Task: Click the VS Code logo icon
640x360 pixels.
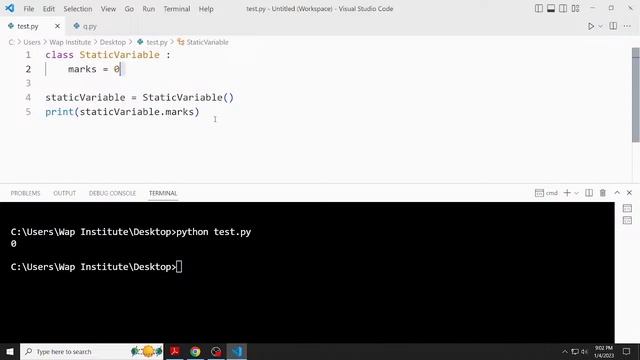Action: 9,8
